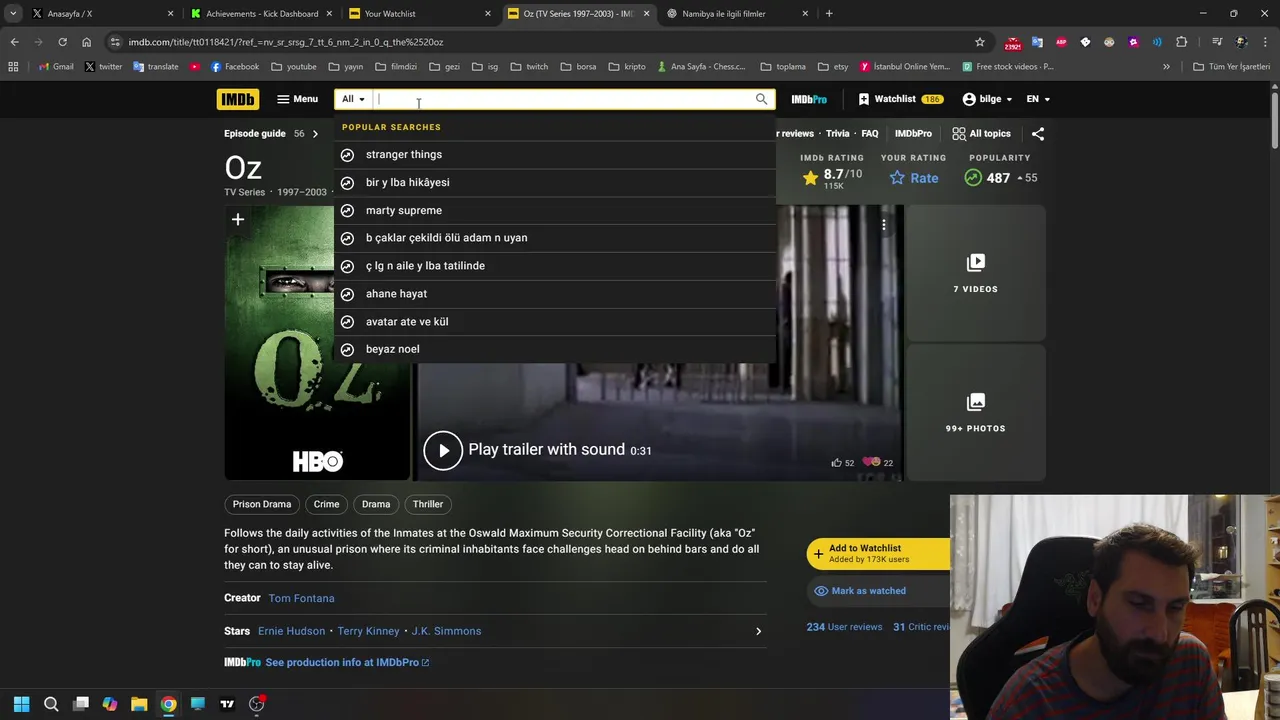Viewport: 1280px width, 720px height.
Task: Open the 'filmdizi' bookmarks folder
Action: pos(396,67)
